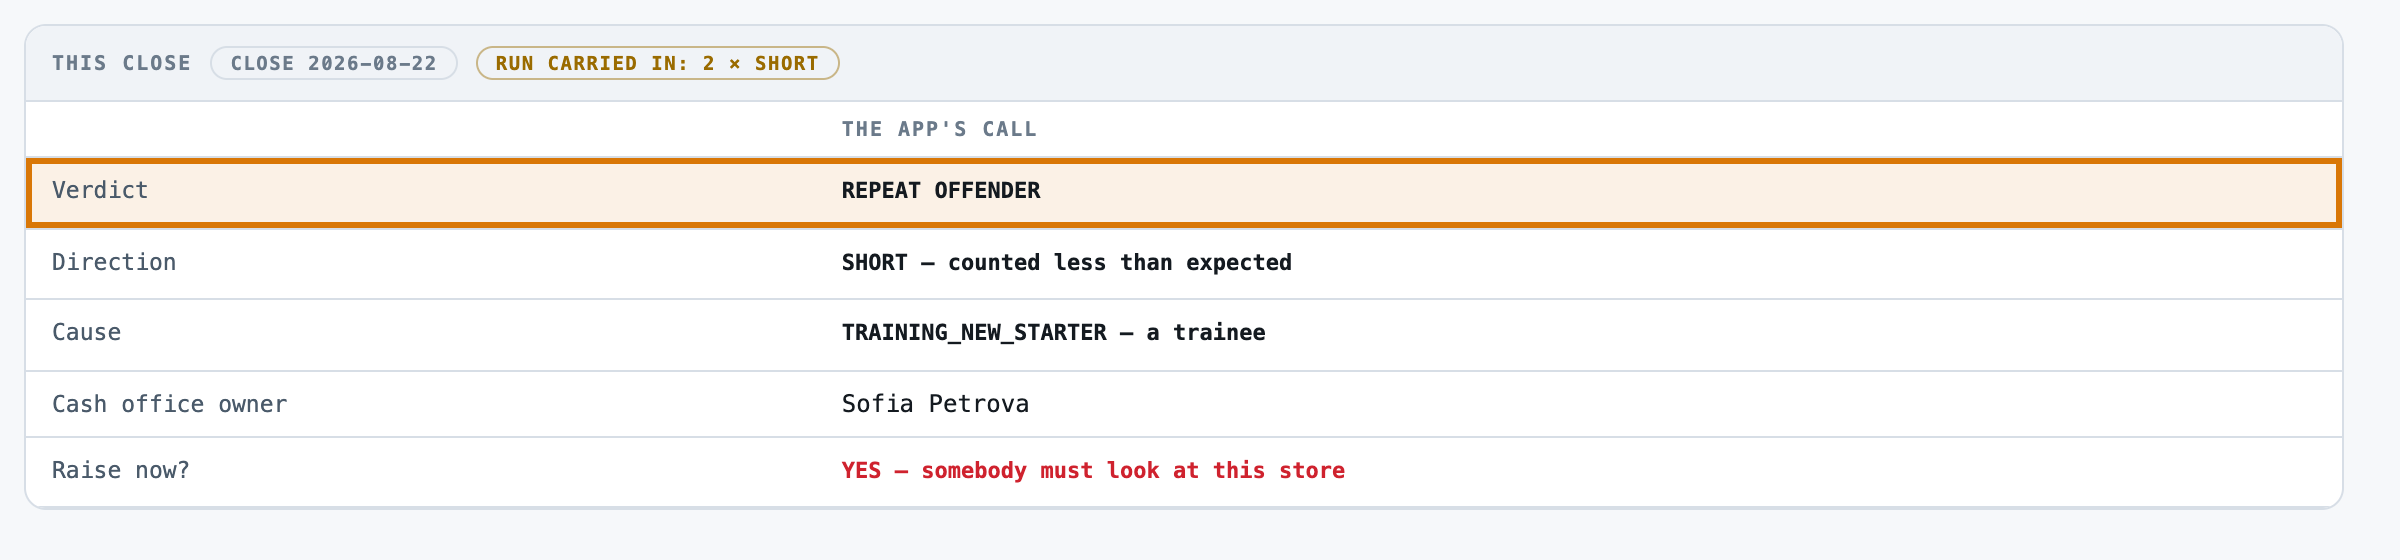The width and height of the screenshot is (2400, 560).
Task: Click the × symbol in the run badge
Action: pyautogui.click(x=734, y=63)
